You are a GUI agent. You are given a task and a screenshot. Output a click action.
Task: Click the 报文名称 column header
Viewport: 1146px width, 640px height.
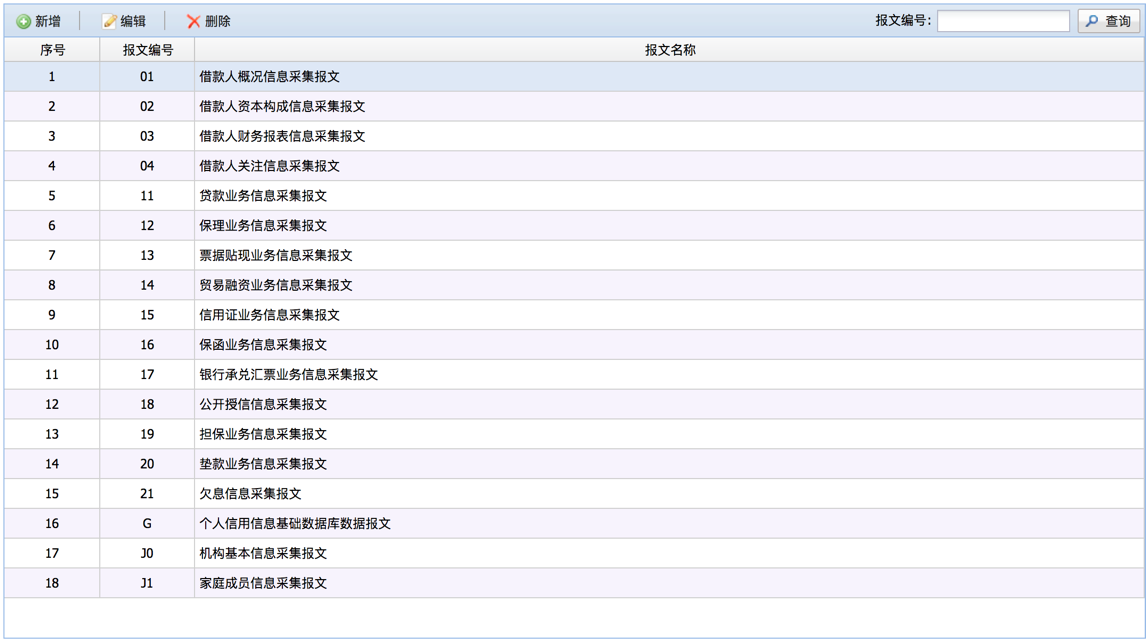669,50
